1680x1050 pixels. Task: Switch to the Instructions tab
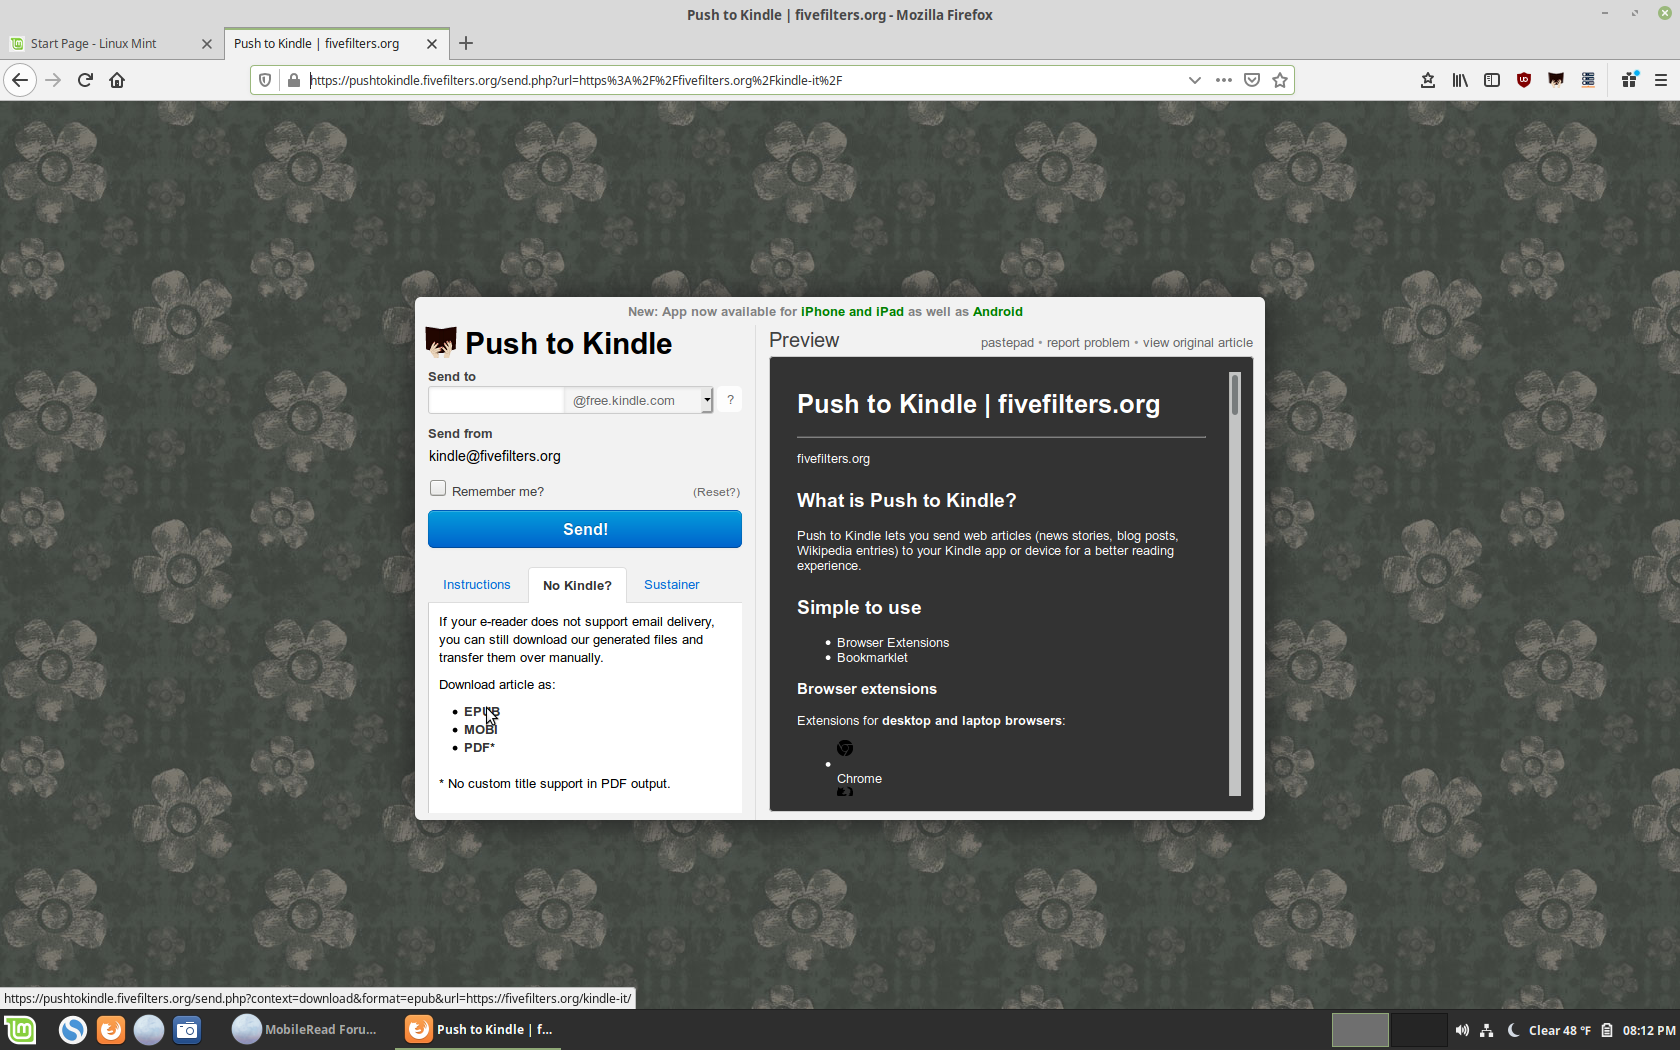click(477, 585)
